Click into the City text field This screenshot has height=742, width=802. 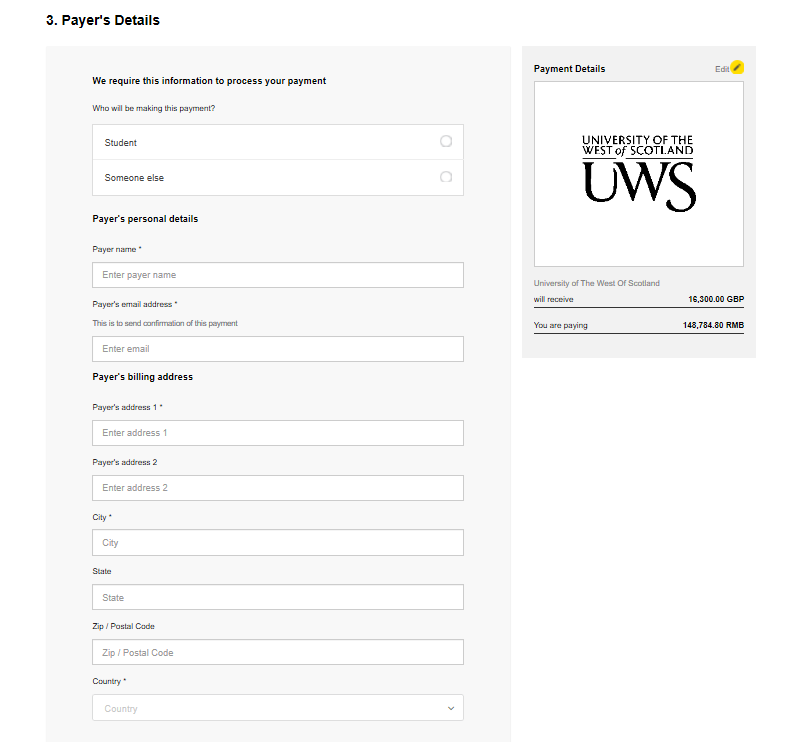point(277,543)
